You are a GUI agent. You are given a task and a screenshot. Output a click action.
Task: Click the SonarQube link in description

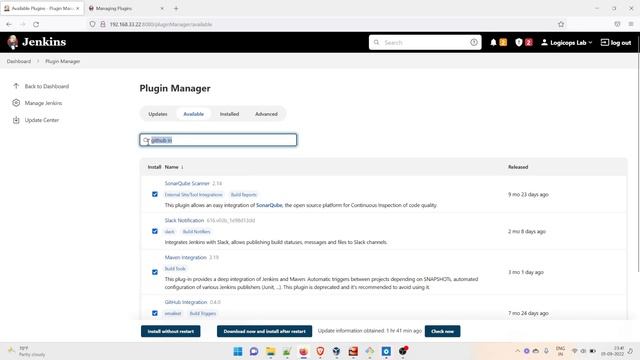coord(269,205)
